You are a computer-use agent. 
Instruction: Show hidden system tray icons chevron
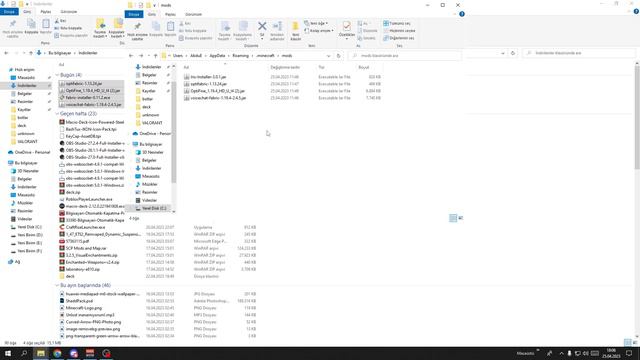point(561,353)
